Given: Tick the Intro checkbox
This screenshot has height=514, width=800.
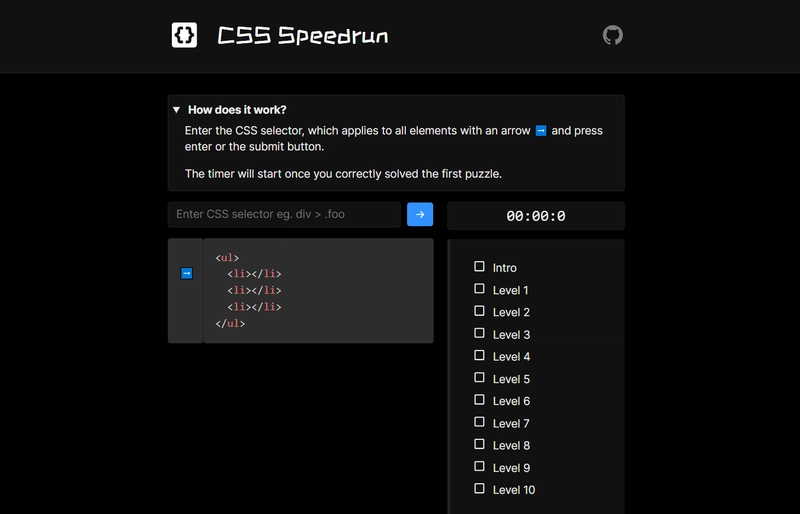Looking at the screenshot, I should coord(479,266).
